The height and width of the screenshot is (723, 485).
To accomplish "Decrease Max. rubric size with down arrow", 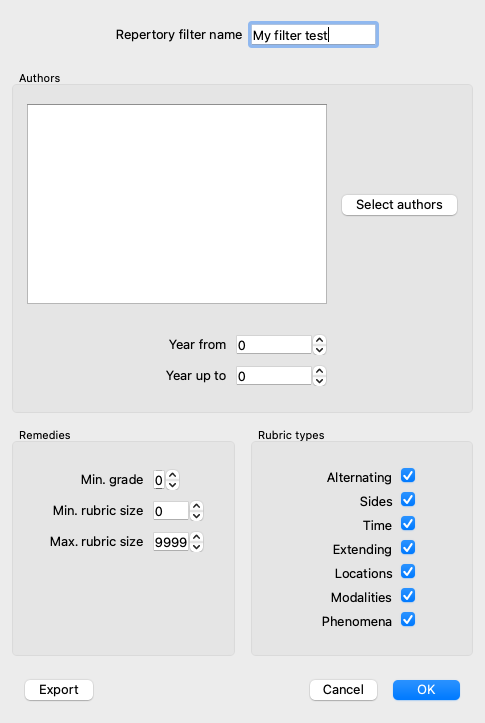I will coord(196,546).
